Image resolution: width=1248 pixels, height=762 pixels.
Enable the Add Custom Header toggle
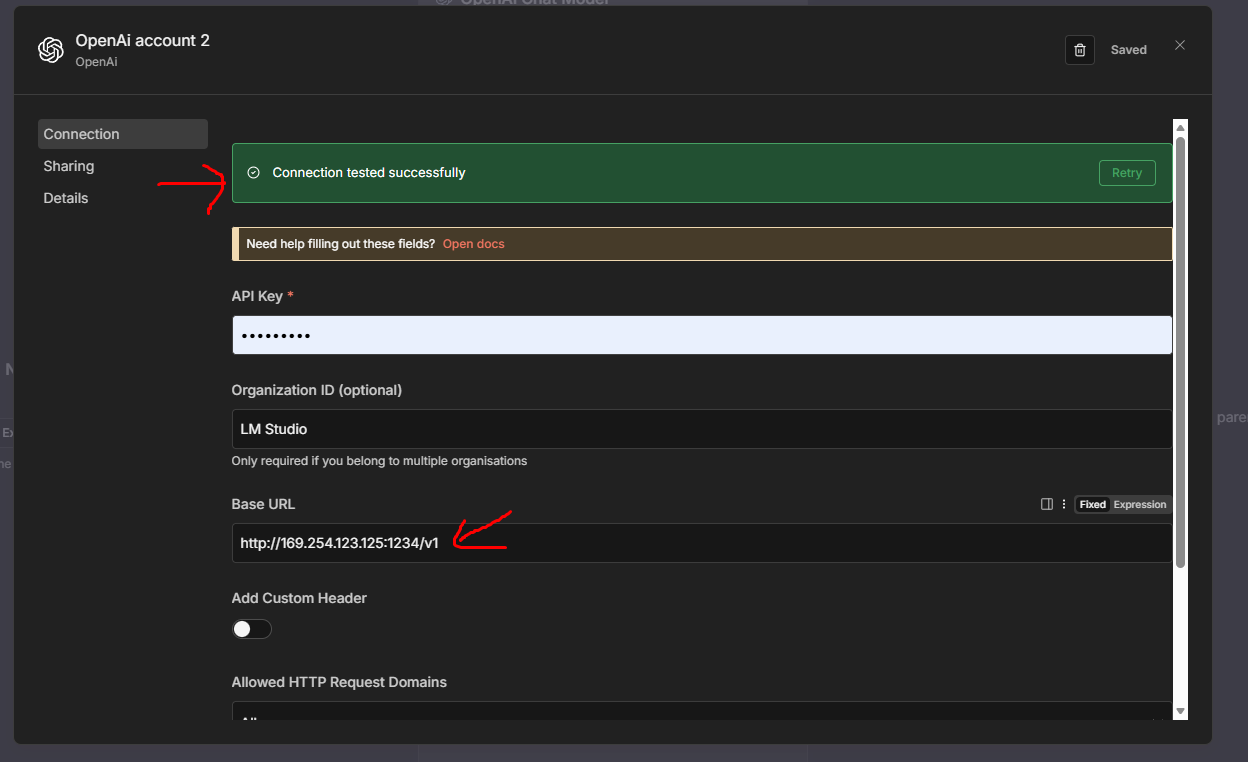coord(251,629)
